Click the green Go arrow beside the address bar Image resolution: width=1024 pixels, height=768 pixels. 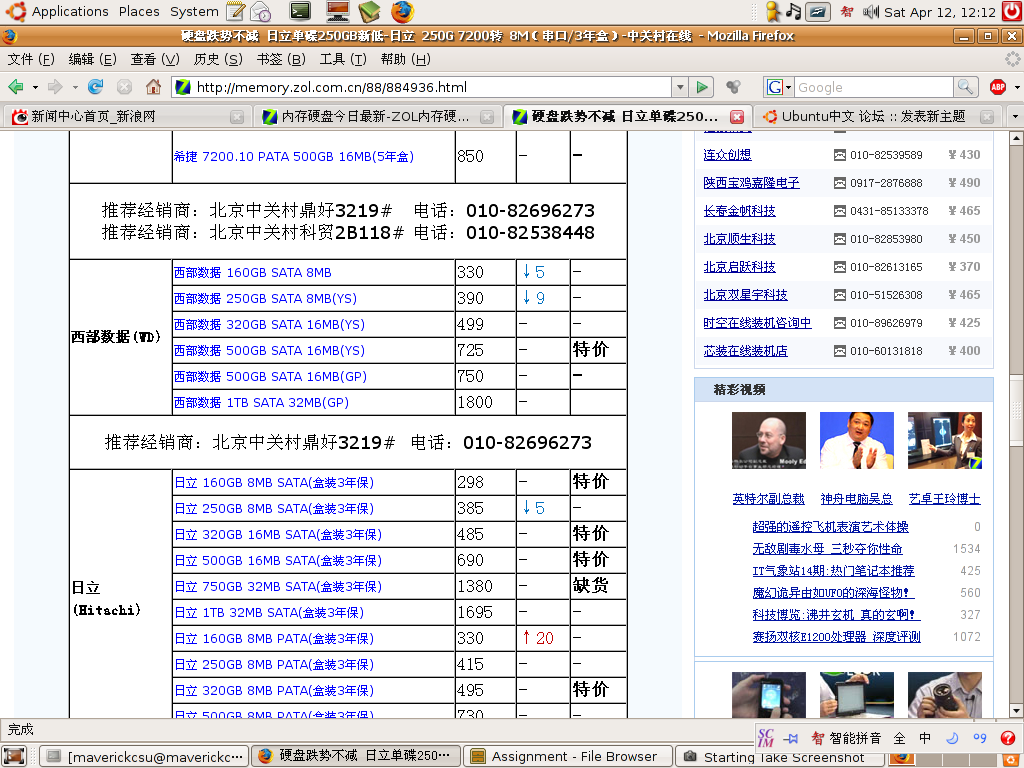pyautogui.click(x=702, y=87)
